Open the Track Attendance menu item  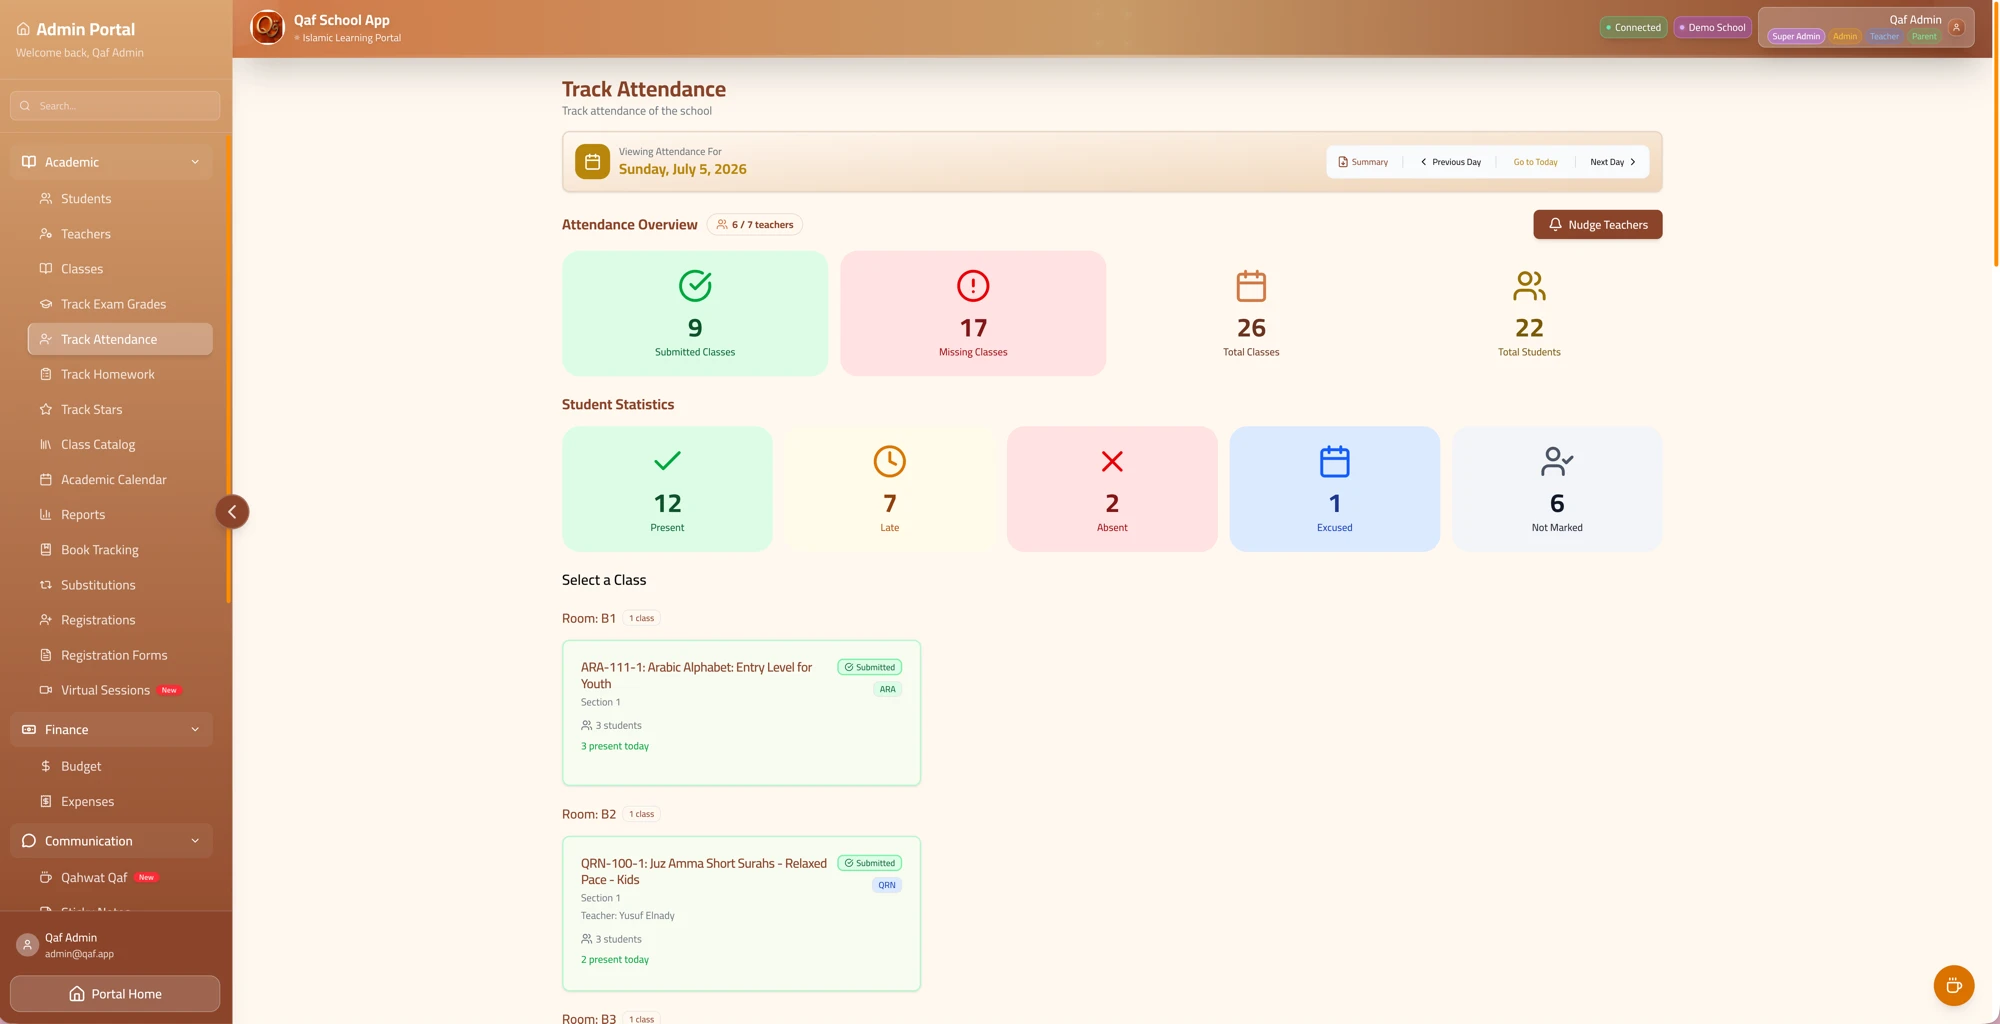pos(120,339)
